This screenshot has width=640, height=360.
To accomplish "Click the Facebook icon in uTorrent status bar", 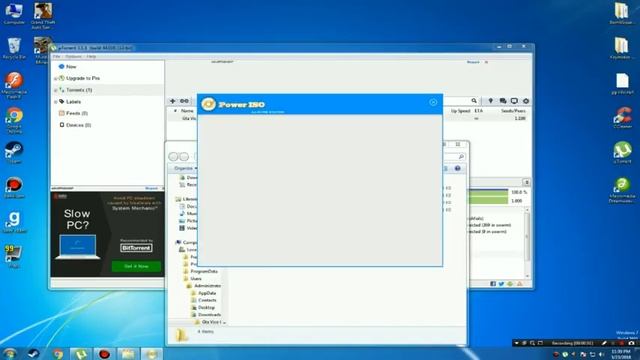I will click(x=493, y=284).
